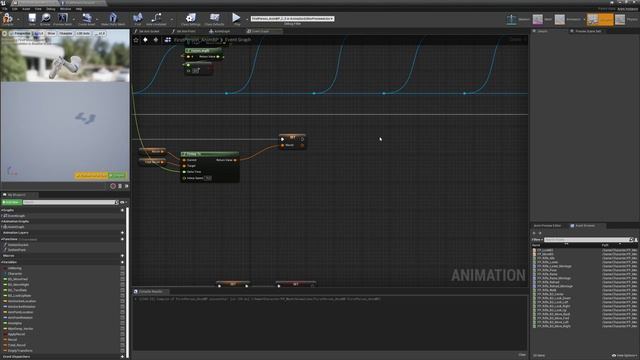Open the View menu
Image resolution: width=640 pixels, height=360 pixels.
point(38,9)
